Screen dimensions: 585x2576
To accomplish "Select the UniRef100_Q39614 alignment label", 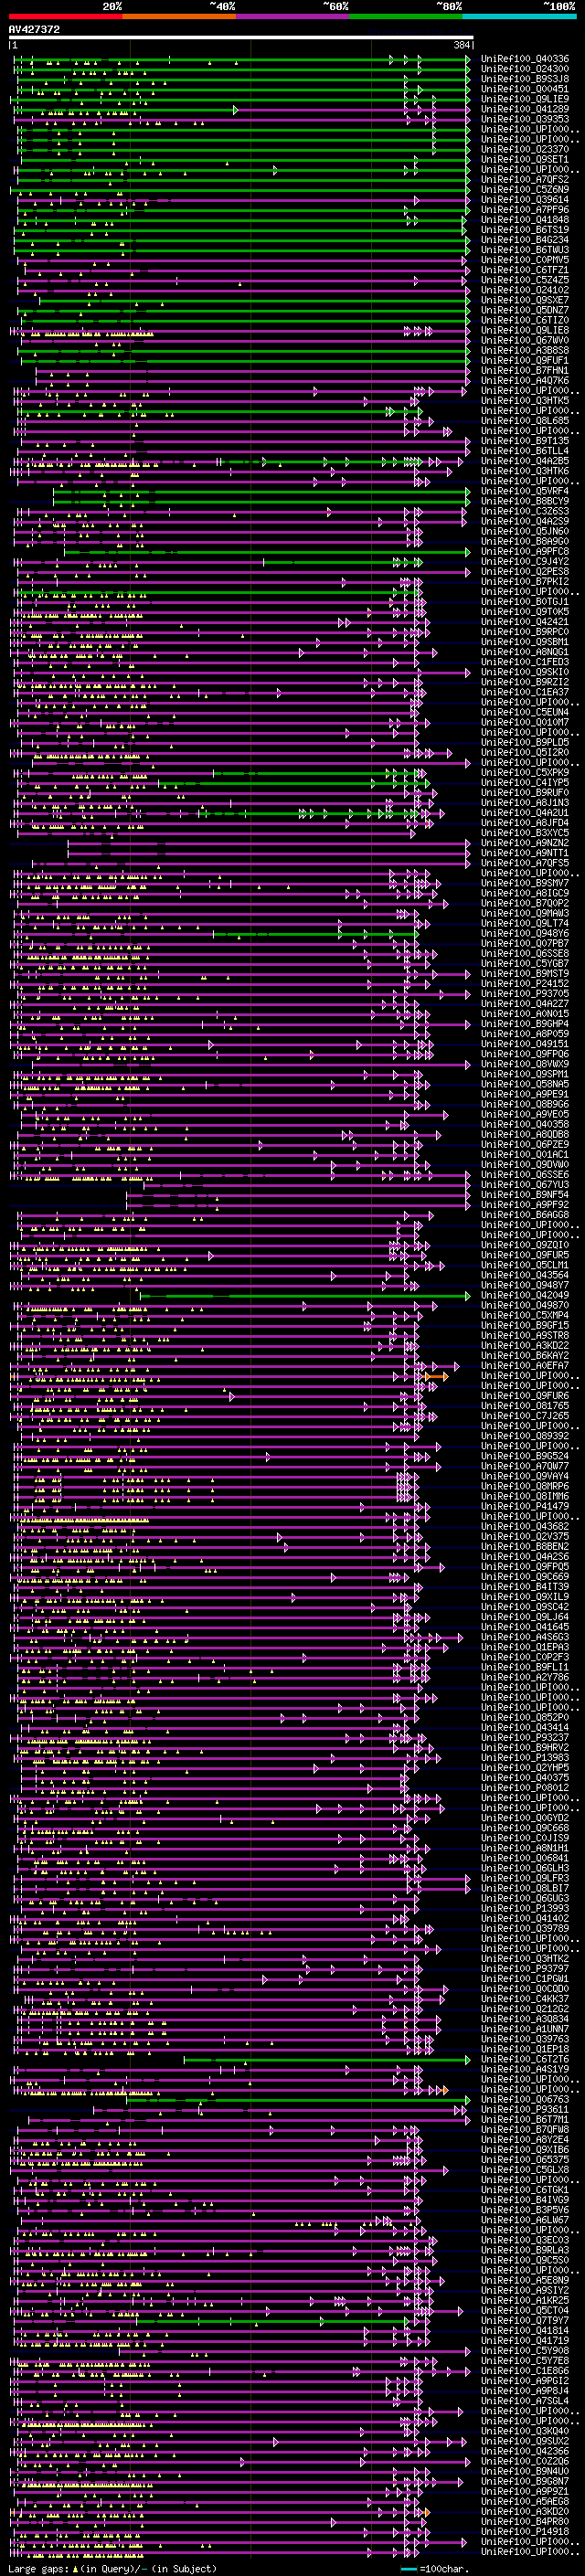I will click(525, 200).
